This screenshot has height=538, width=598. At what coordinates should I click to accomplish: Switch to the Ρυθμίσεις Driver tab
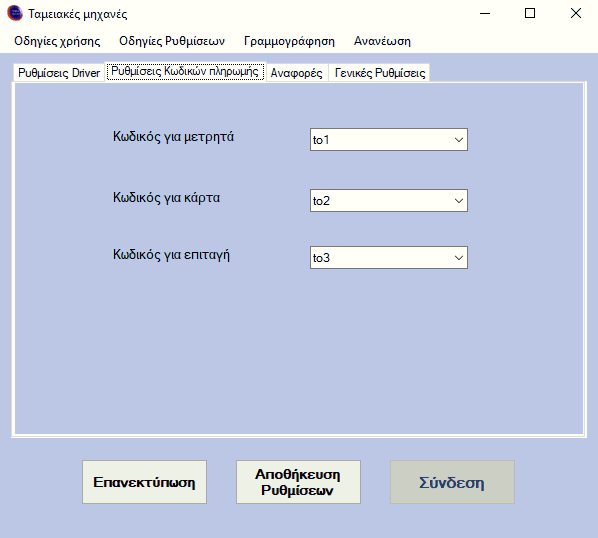(x=59, y=72)
